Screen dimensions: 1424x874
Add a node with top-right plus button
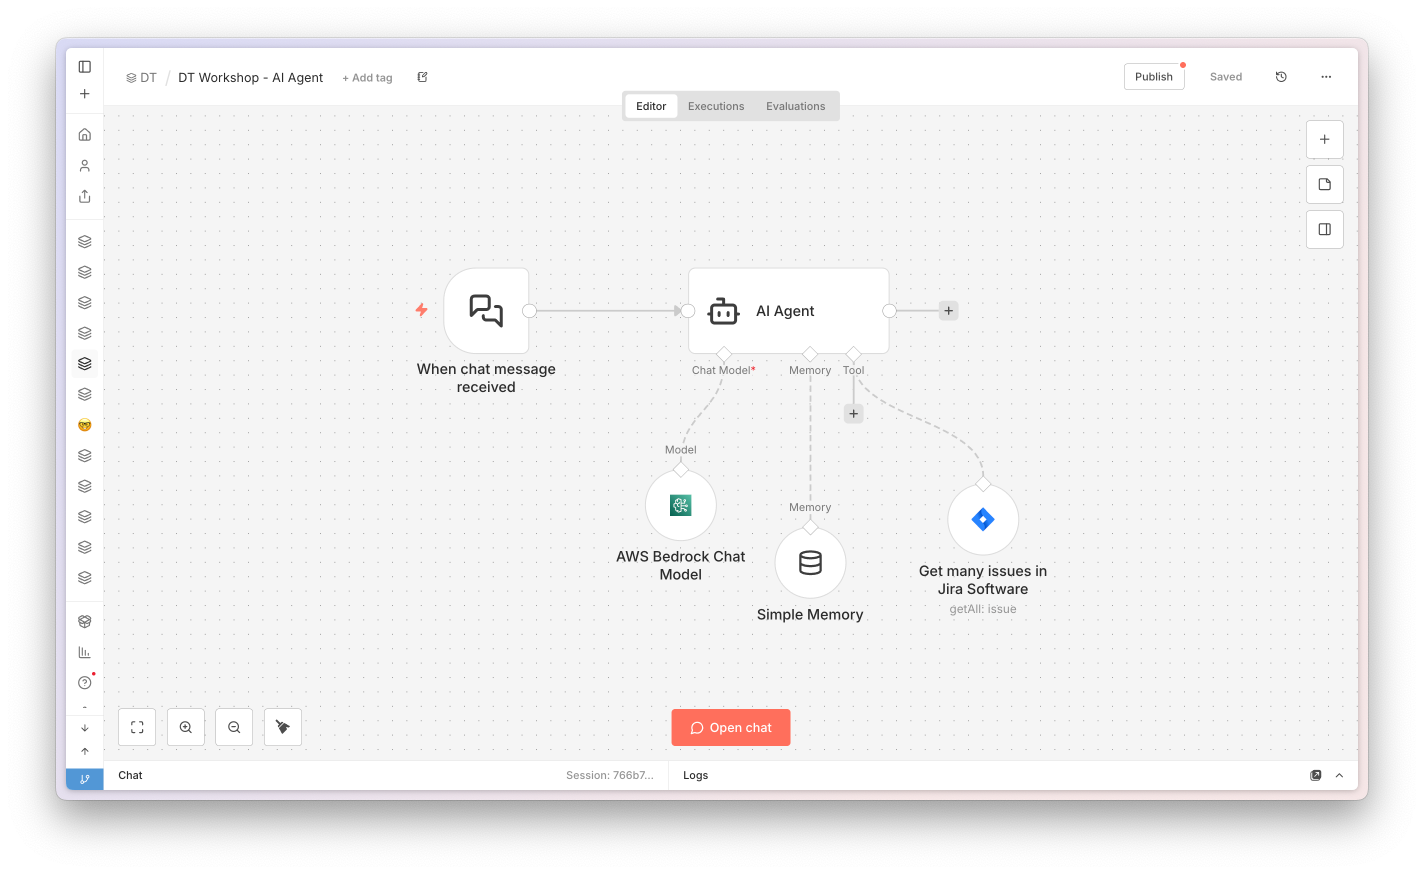pos(1325,139)
